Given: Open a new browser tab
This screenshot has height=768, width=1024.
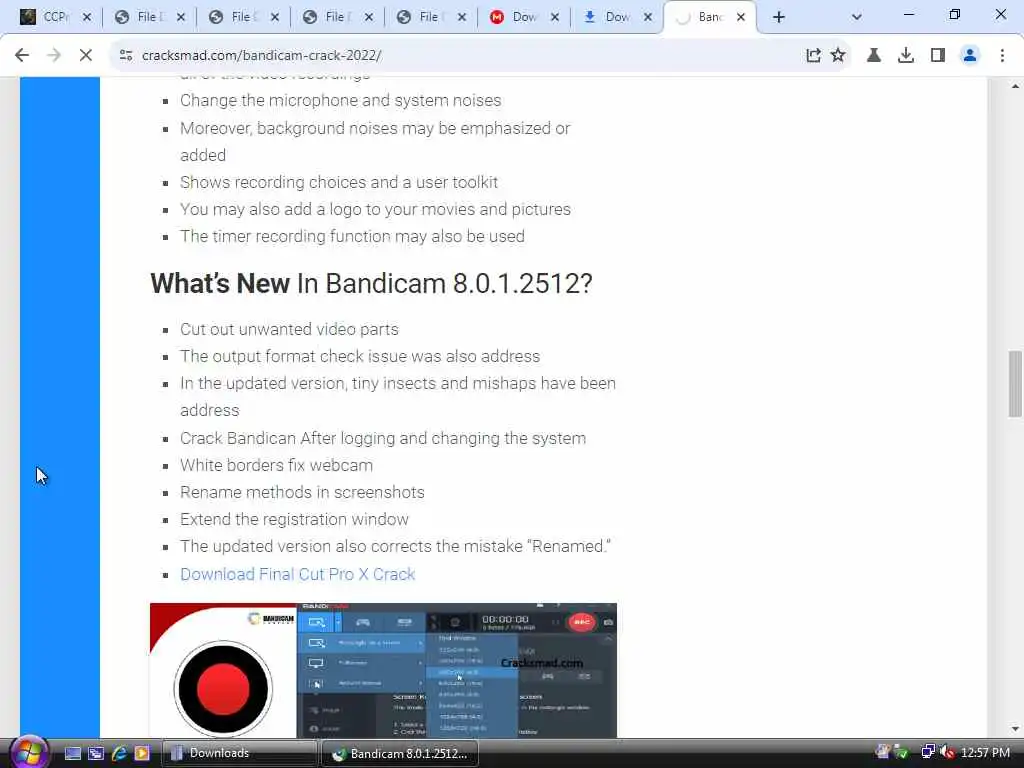Looking at the screenshot, I should pos(778,17).
